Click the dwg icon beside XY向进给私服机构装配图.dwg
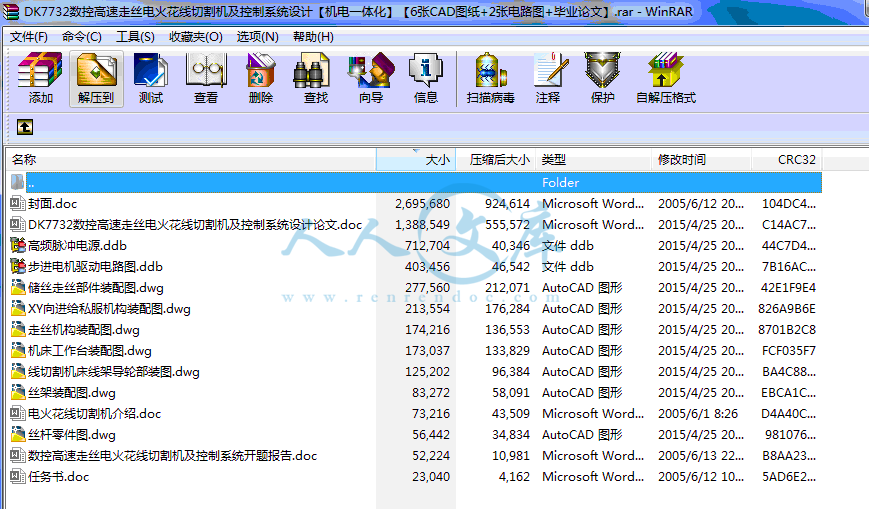 pyautogui.click(x=18, y=308)
